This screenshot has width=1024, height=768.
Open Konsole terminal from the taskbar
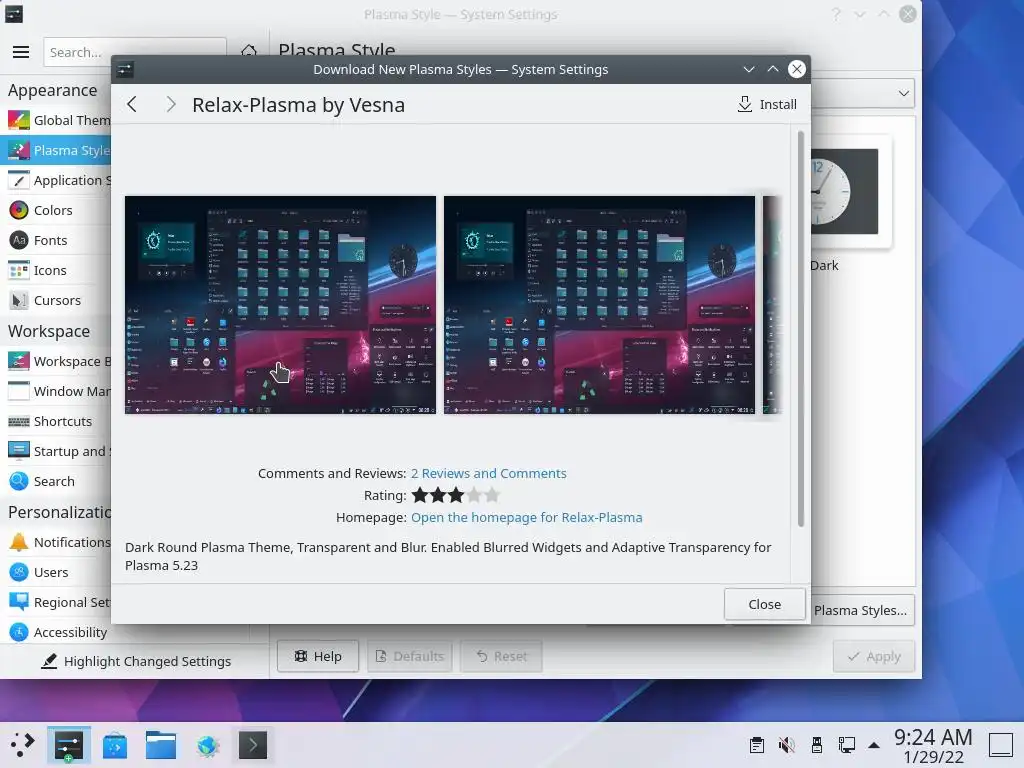pos(253,745)
